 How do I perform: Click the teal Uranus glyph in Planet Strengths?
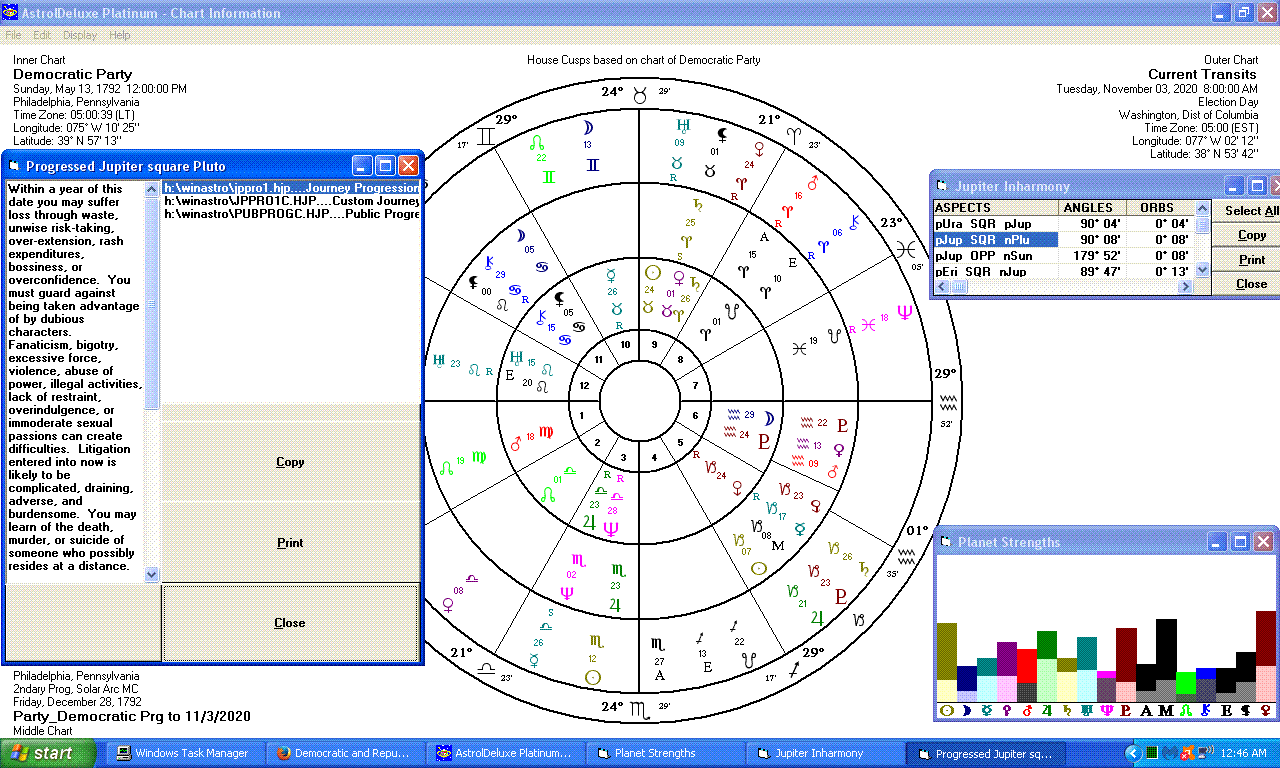[1087, 711]
